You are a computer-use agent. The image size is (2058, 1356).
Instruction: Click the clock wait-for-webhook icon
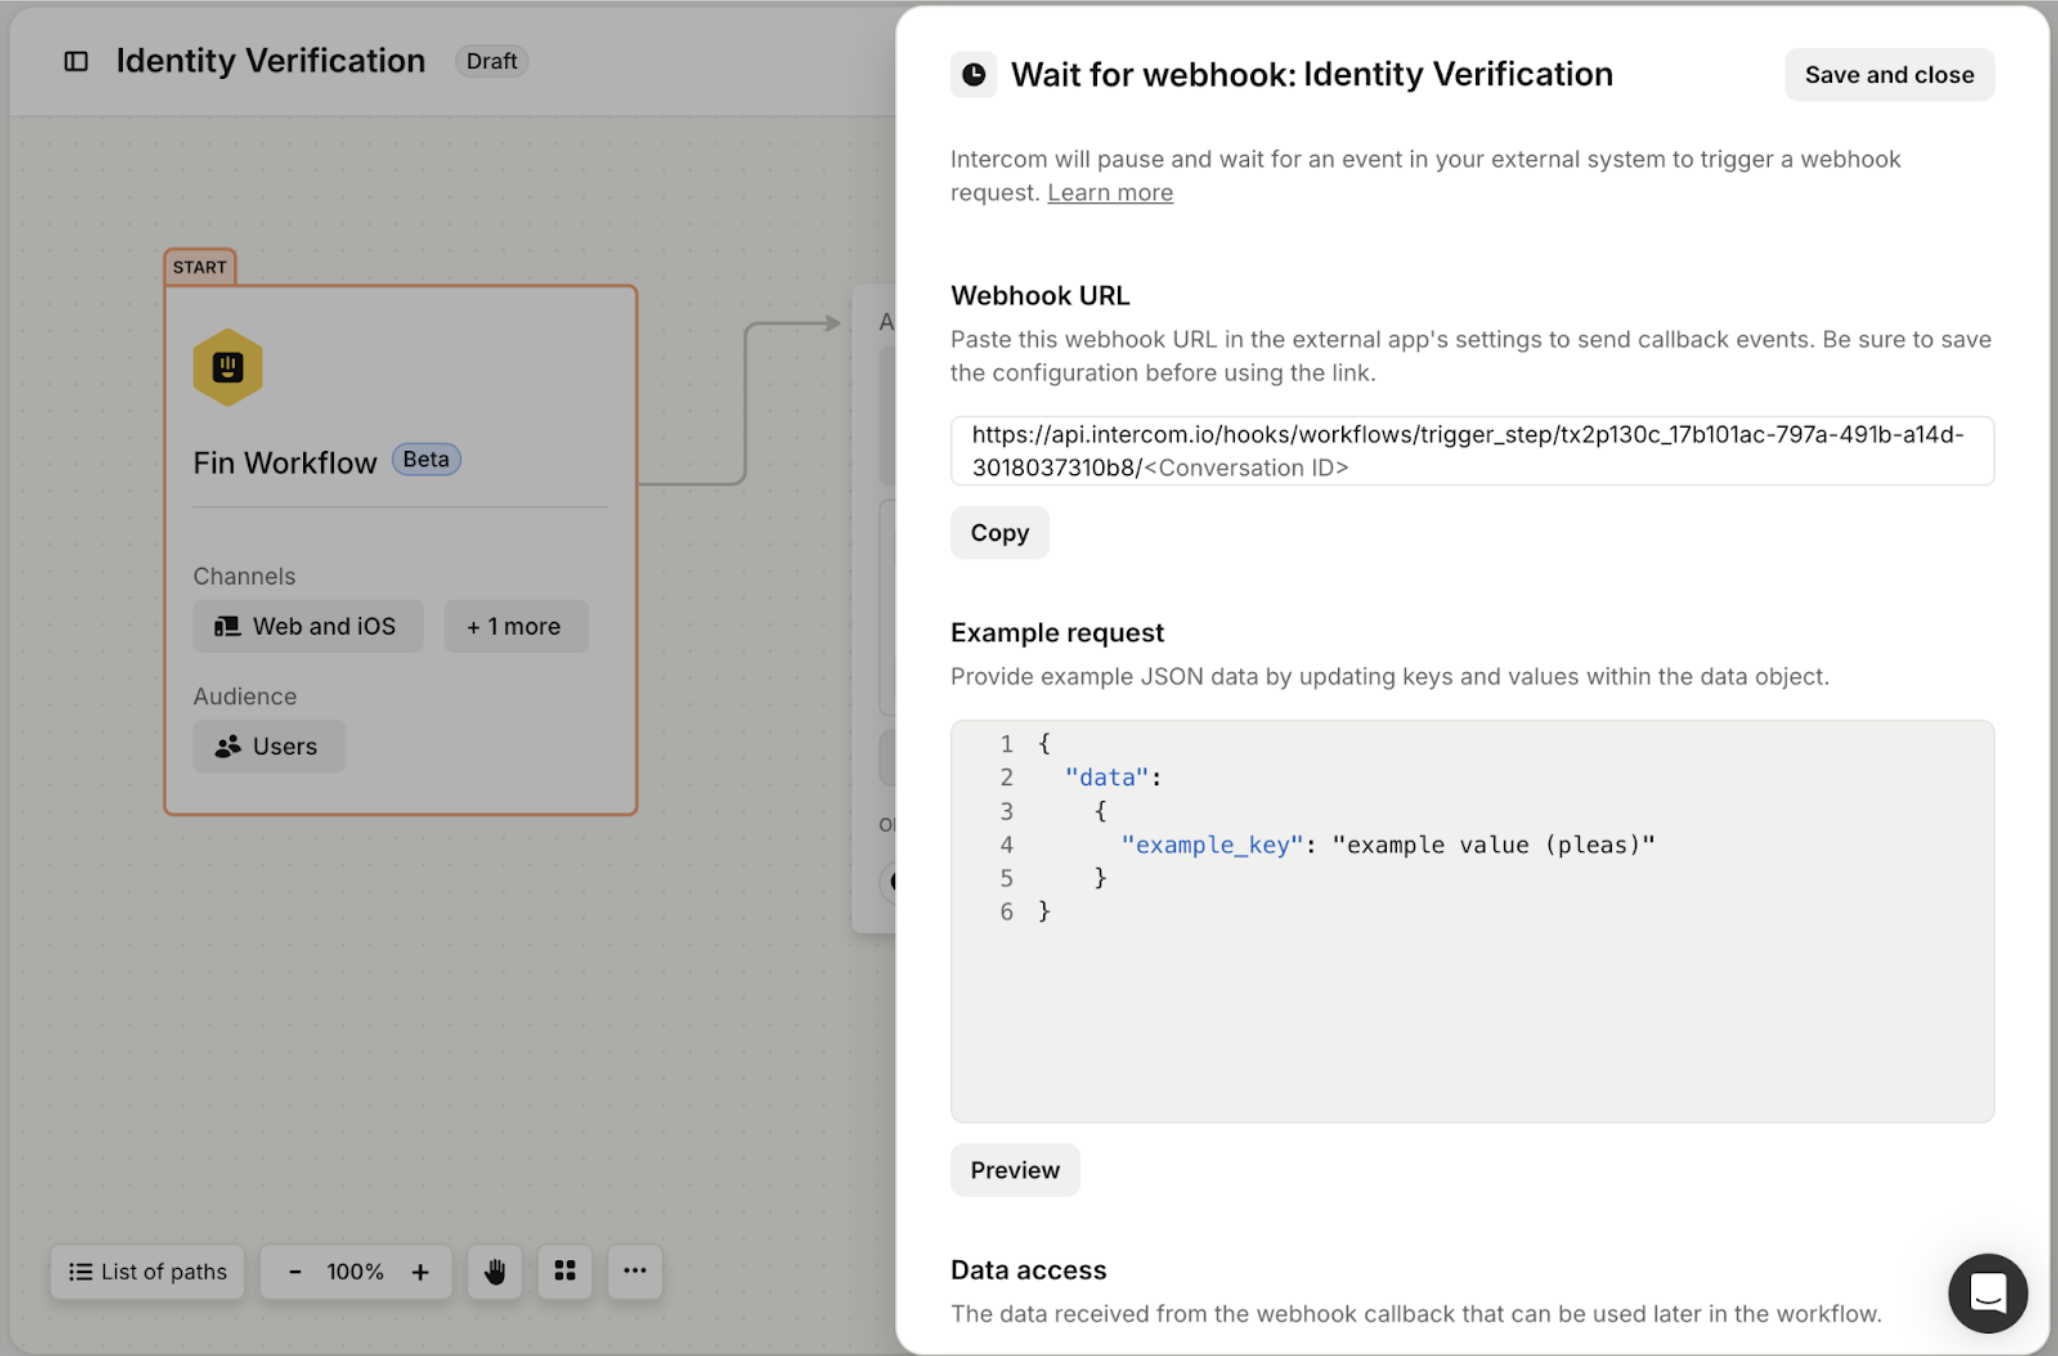click(x=973, y=75)
